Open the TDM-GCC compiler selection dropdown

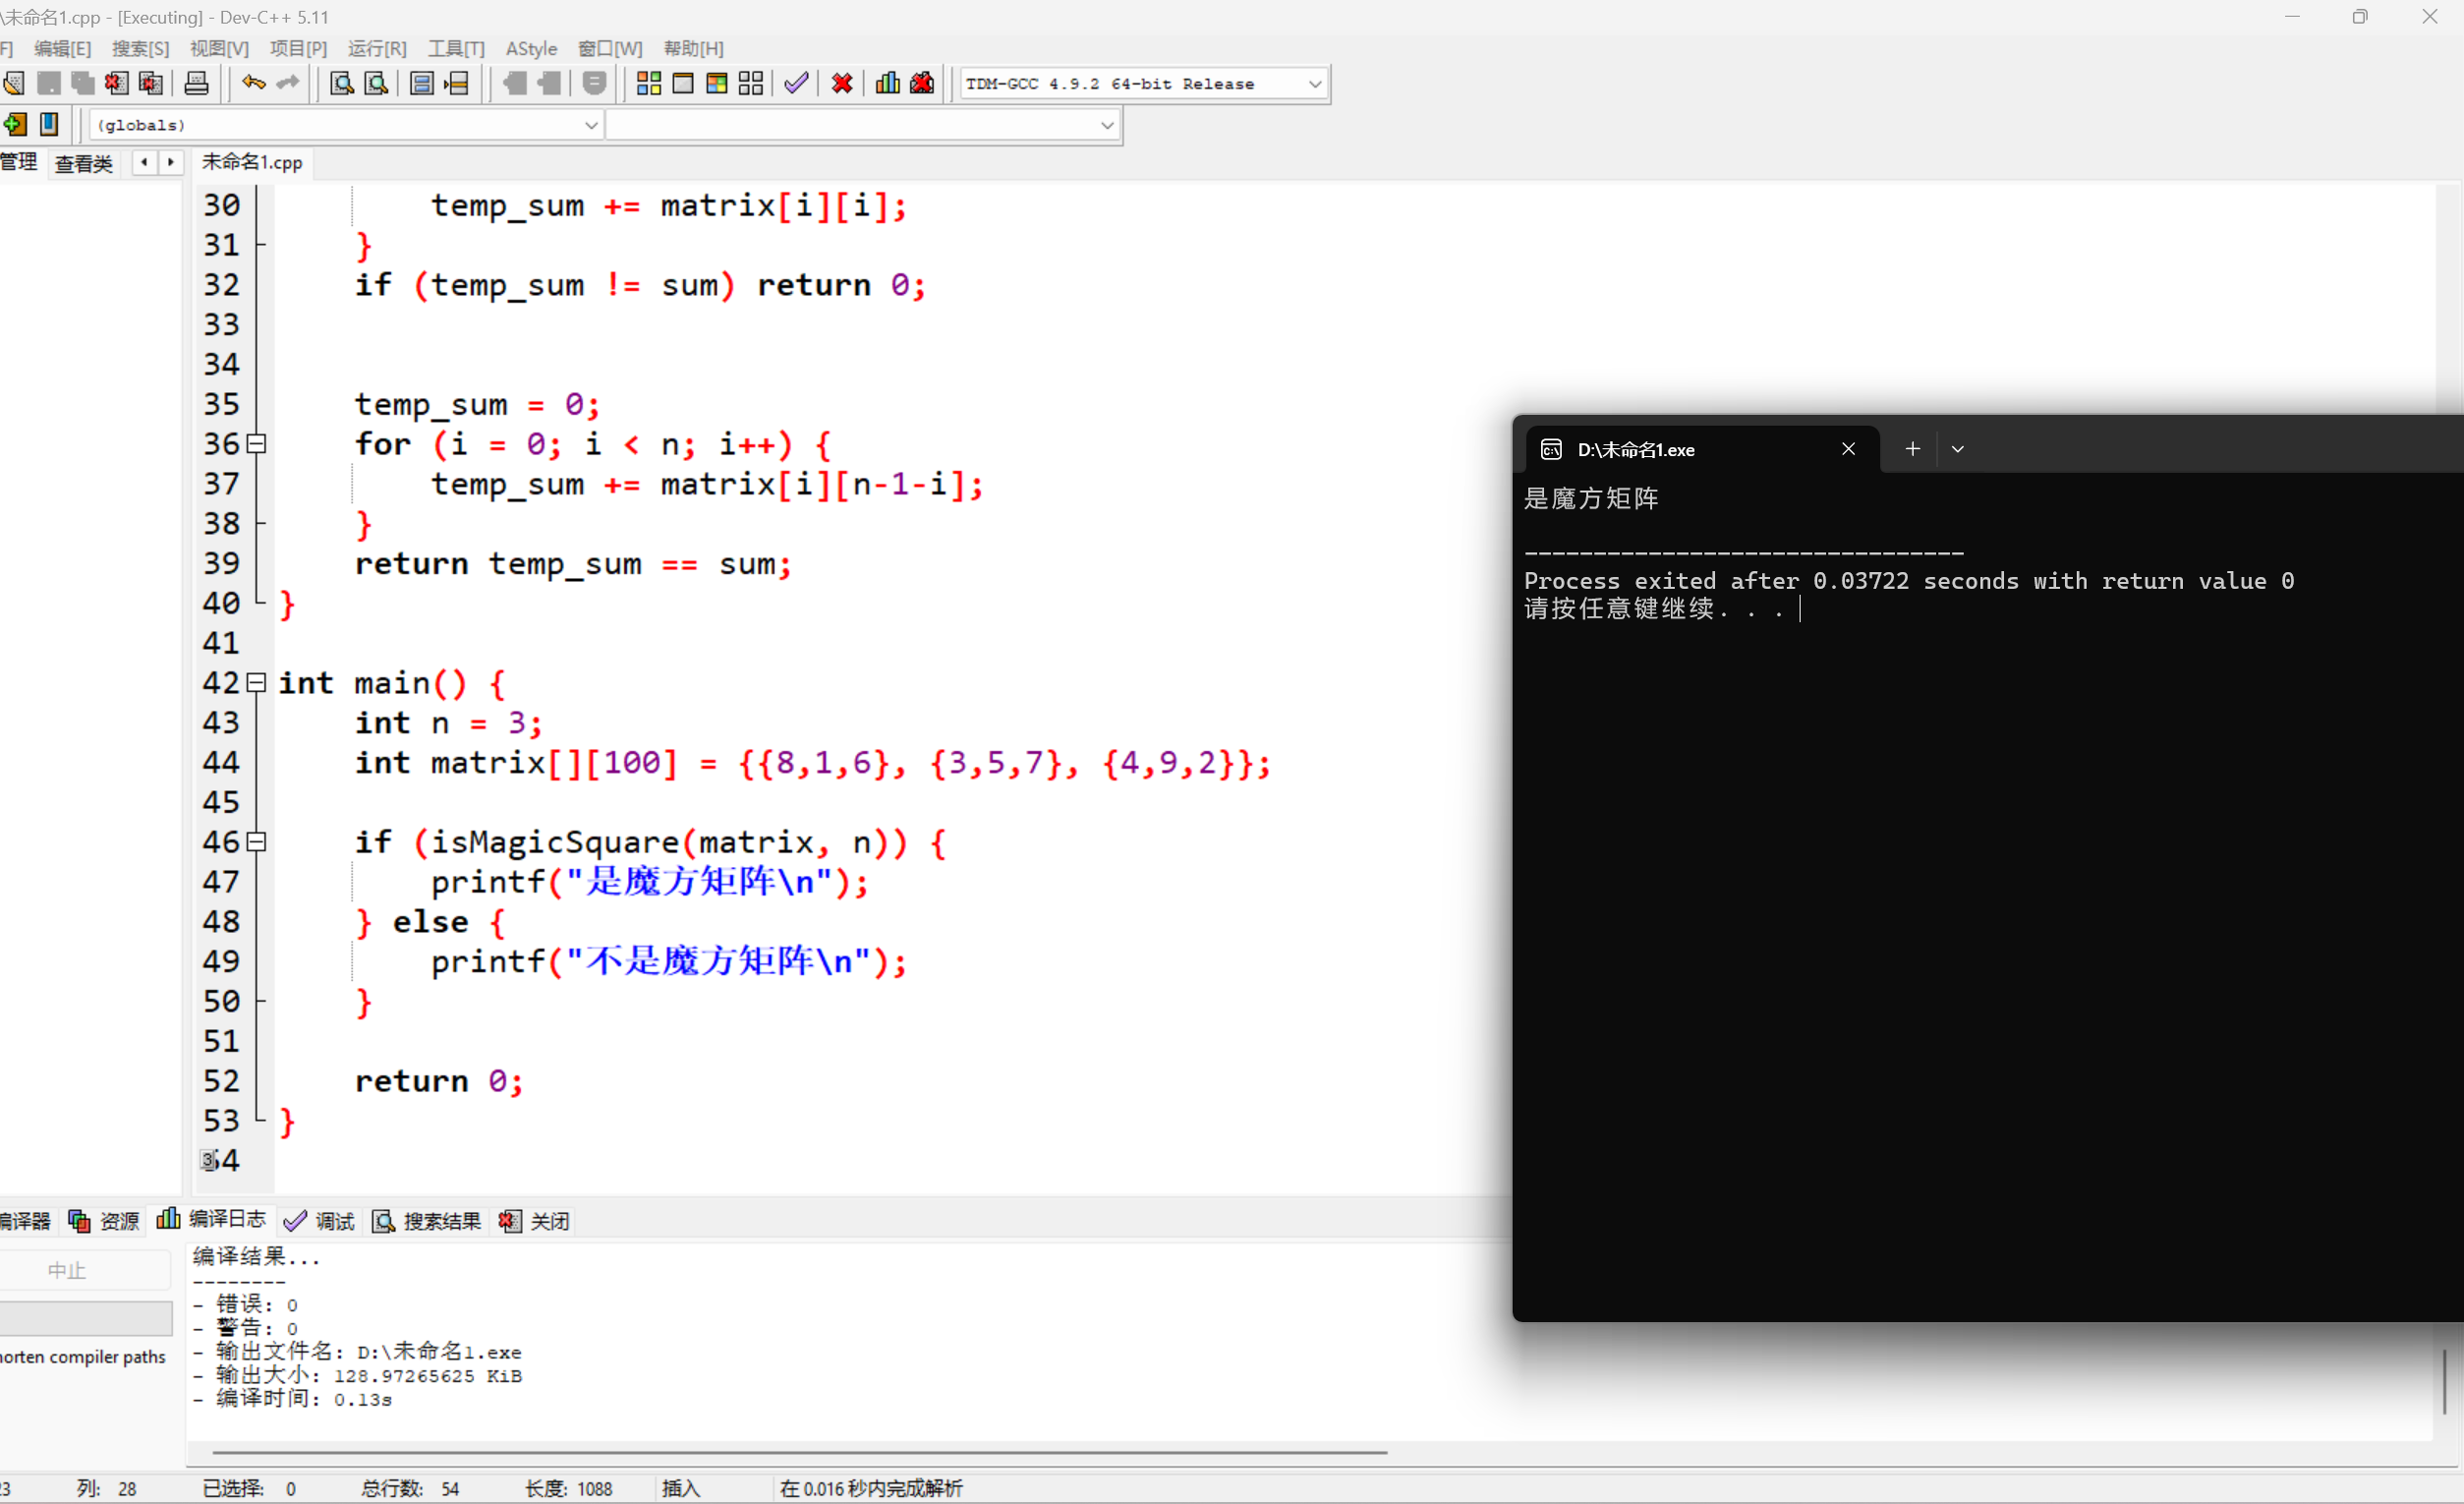1315,84
